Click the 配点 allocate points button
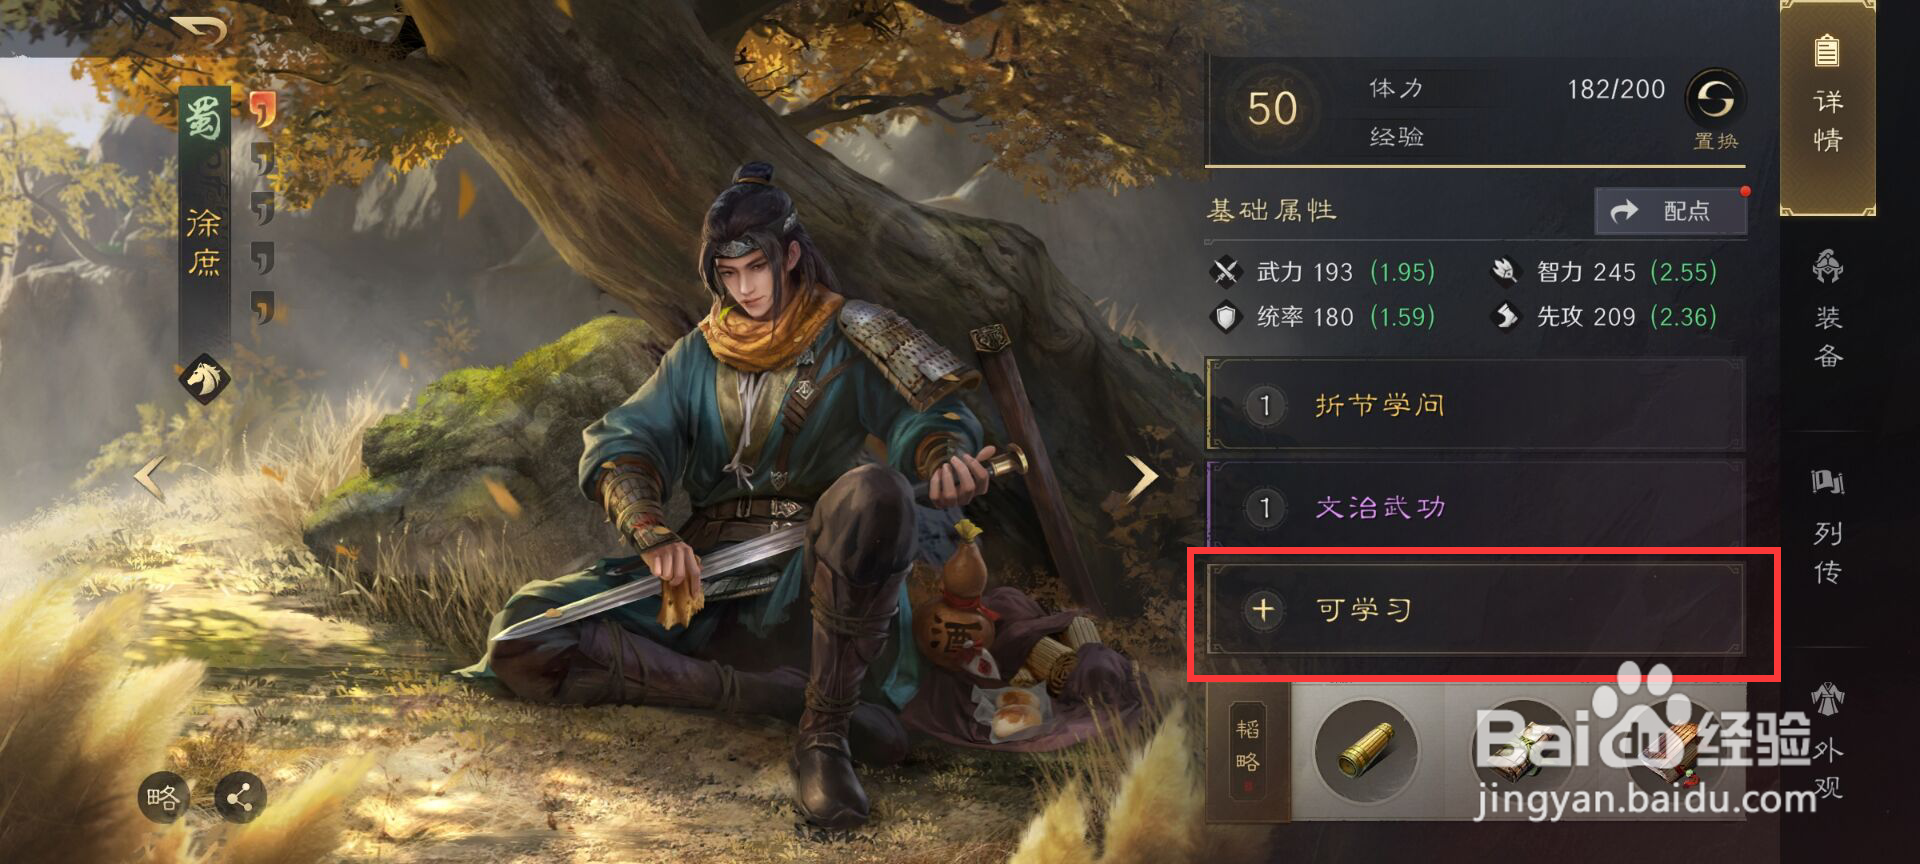The width and height of the screenshot is (1920, 864). [1670, 211]
